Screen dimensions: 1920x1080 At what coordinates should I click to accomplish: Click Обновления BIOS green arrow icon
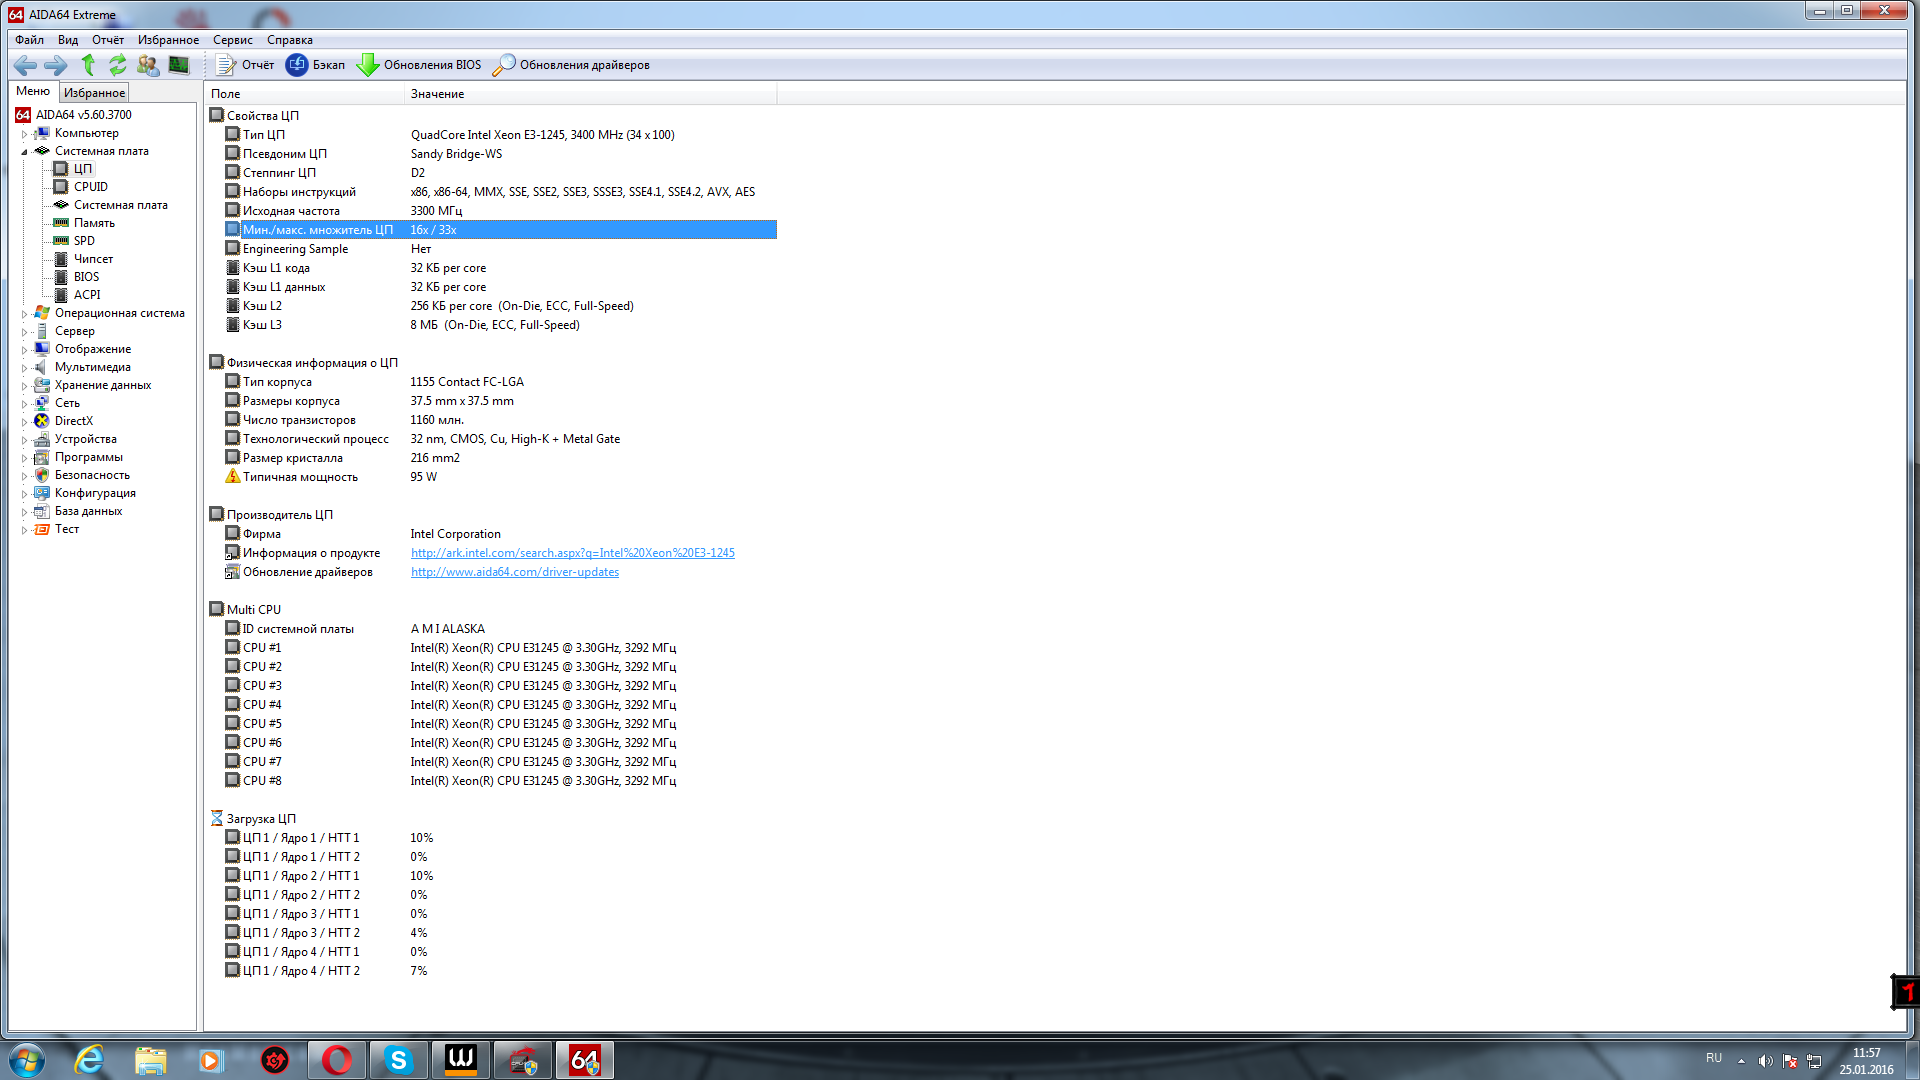coord(368,65)
